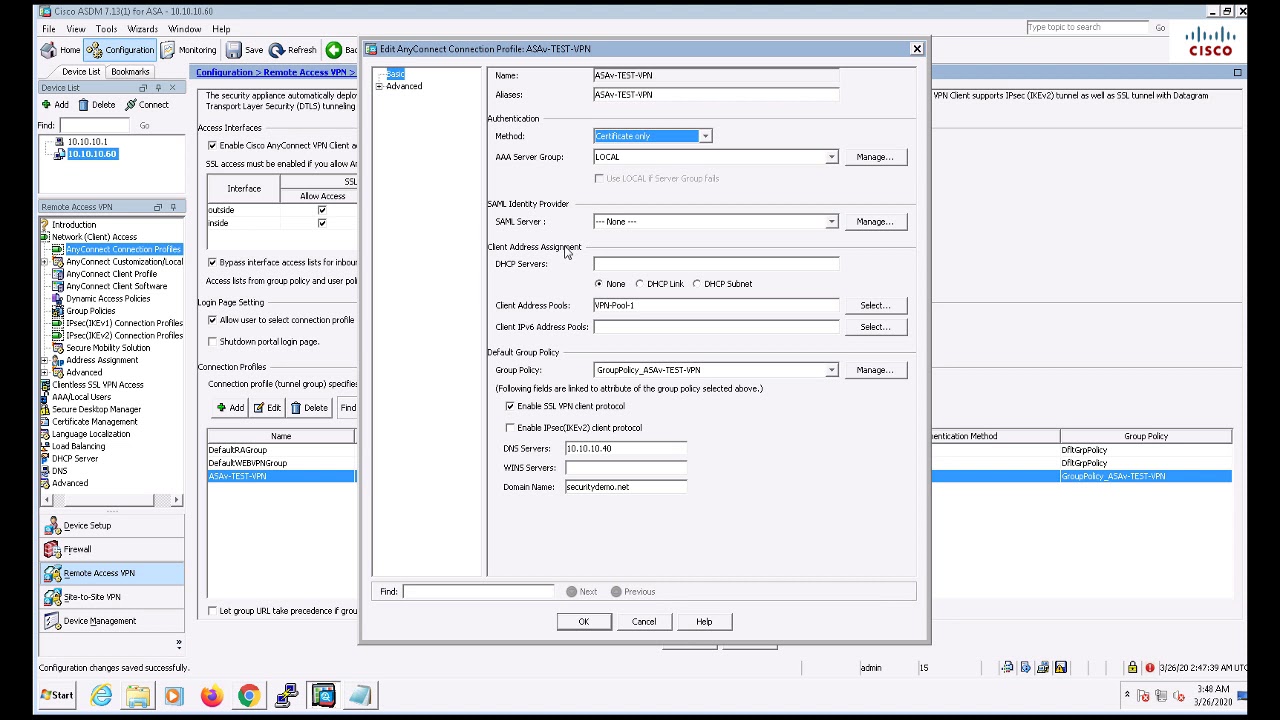Screen dimensions: 1280x720
Task: Launch Internet Explorer from taskbar
Action: (101, 695)
